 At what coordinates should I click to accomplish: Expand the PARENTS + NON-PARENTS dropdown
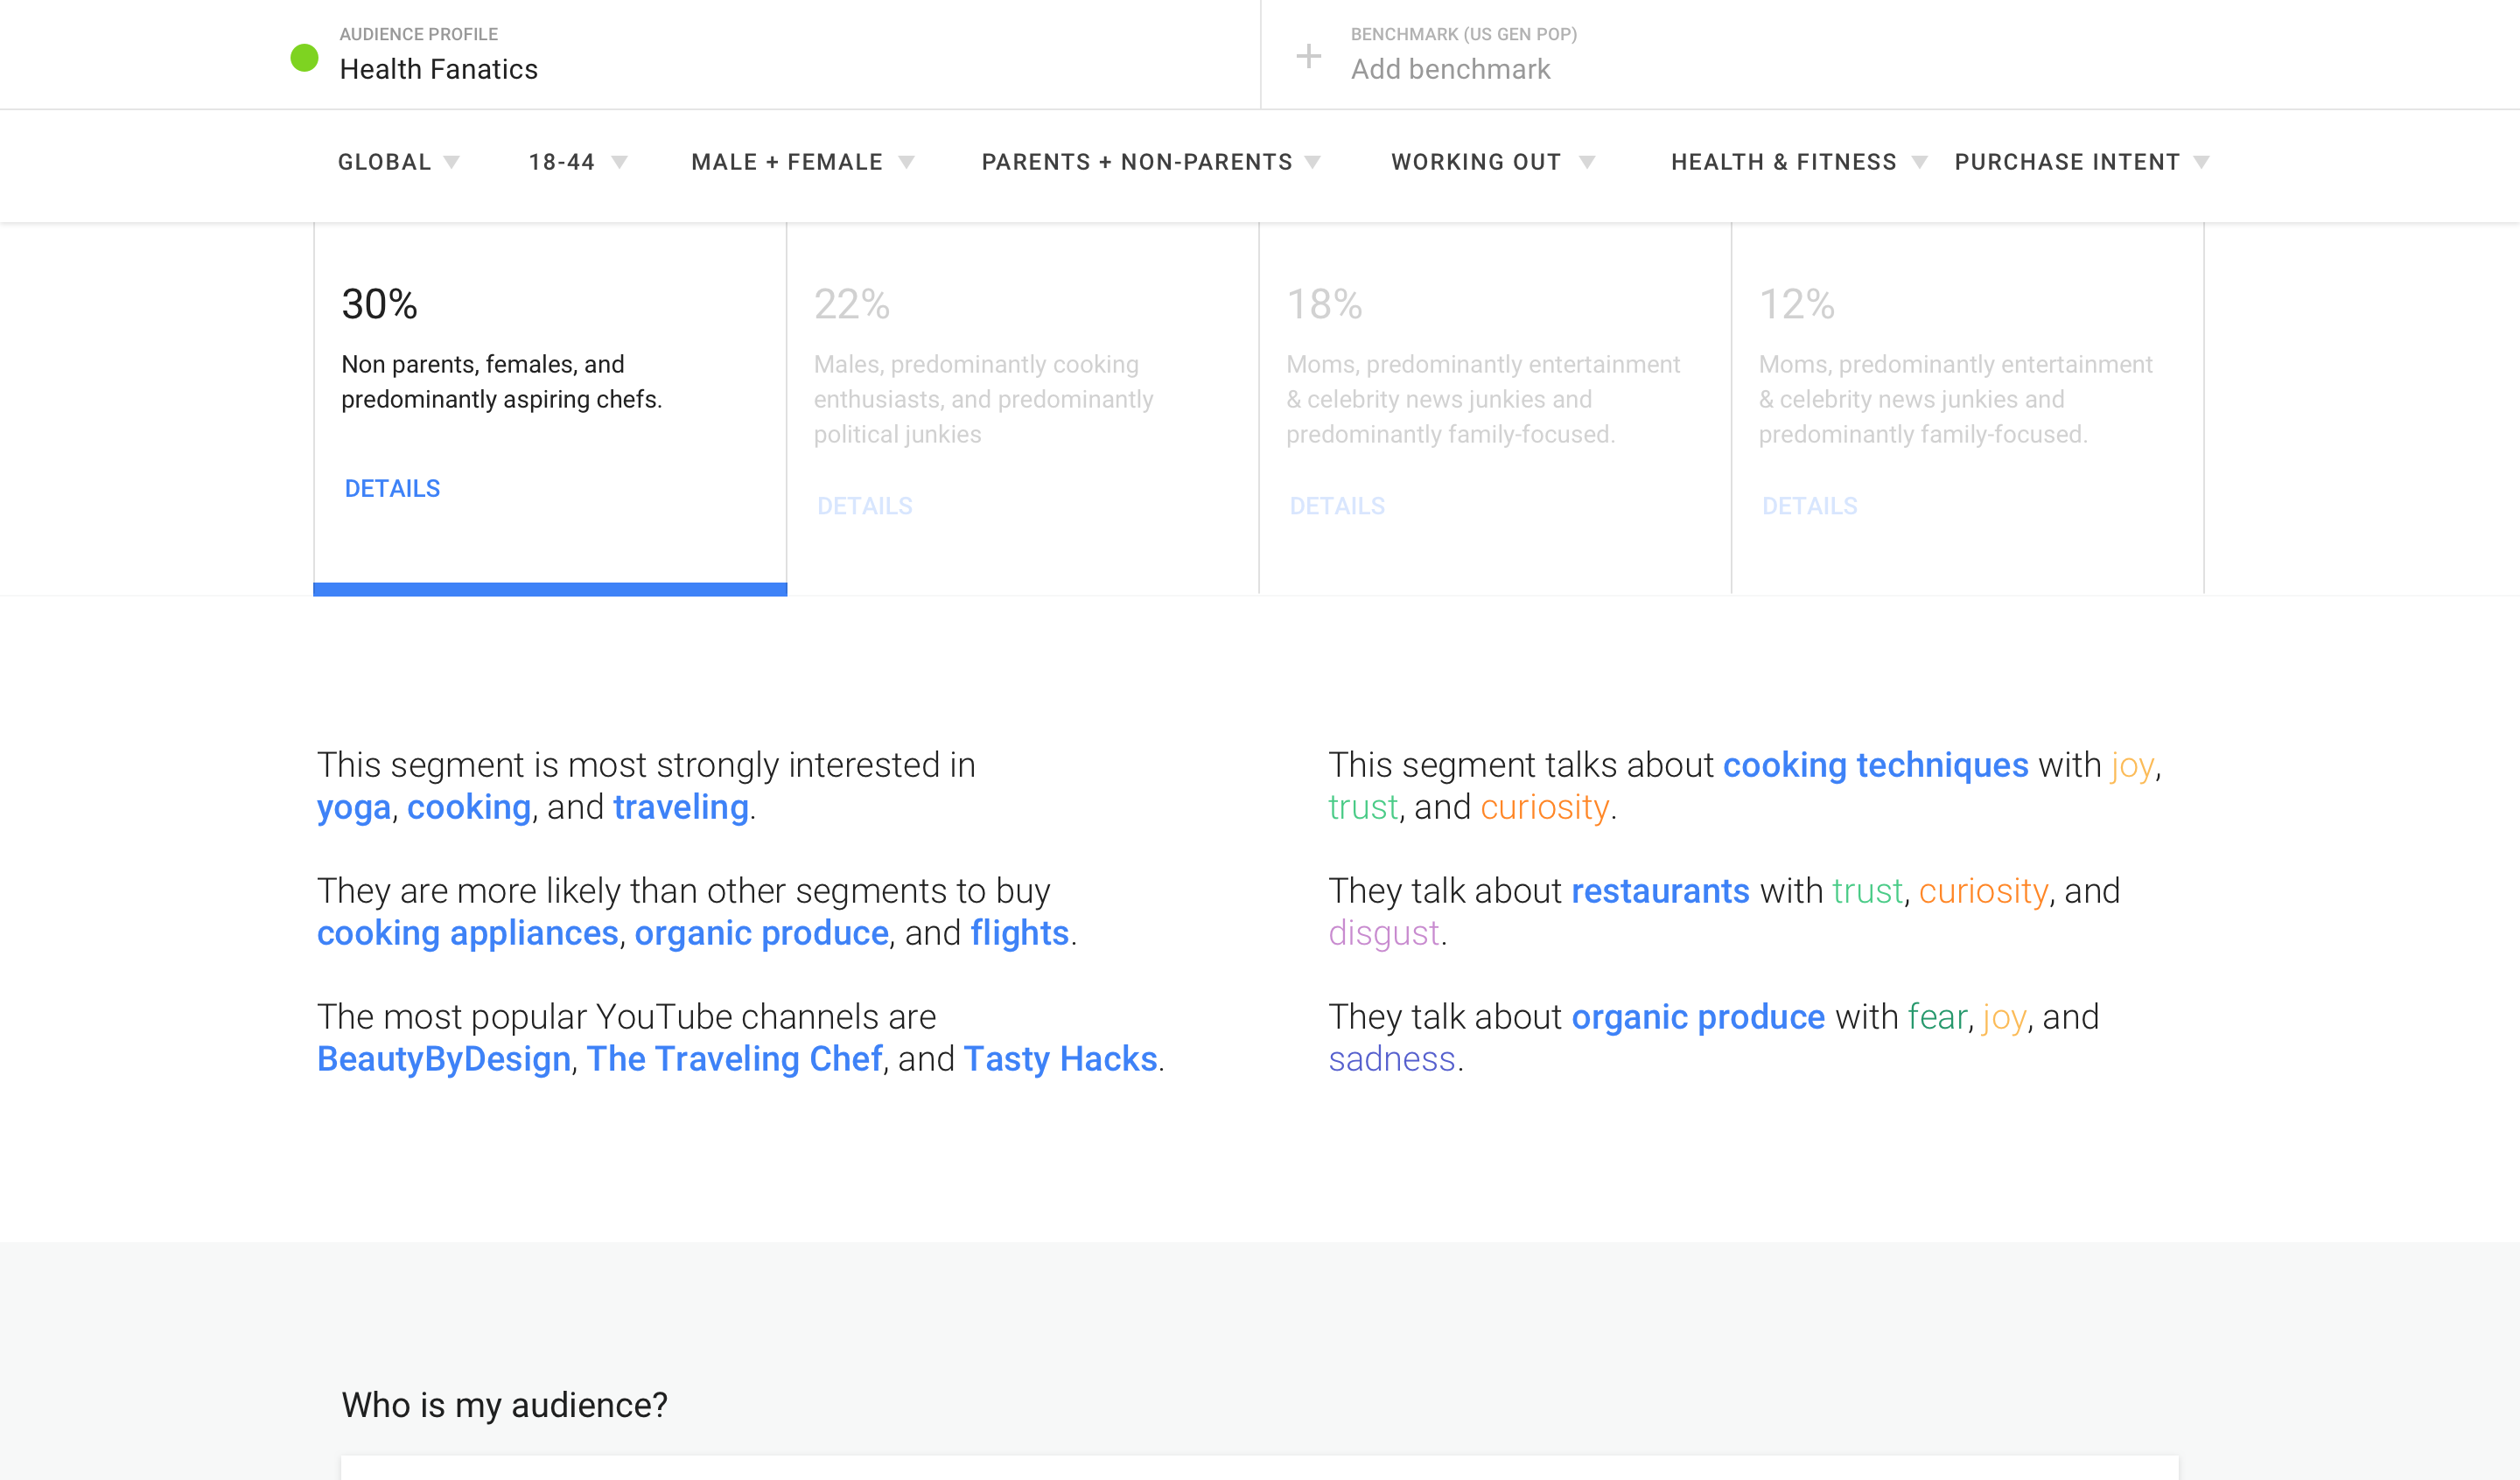click(x=1151, y=162)
